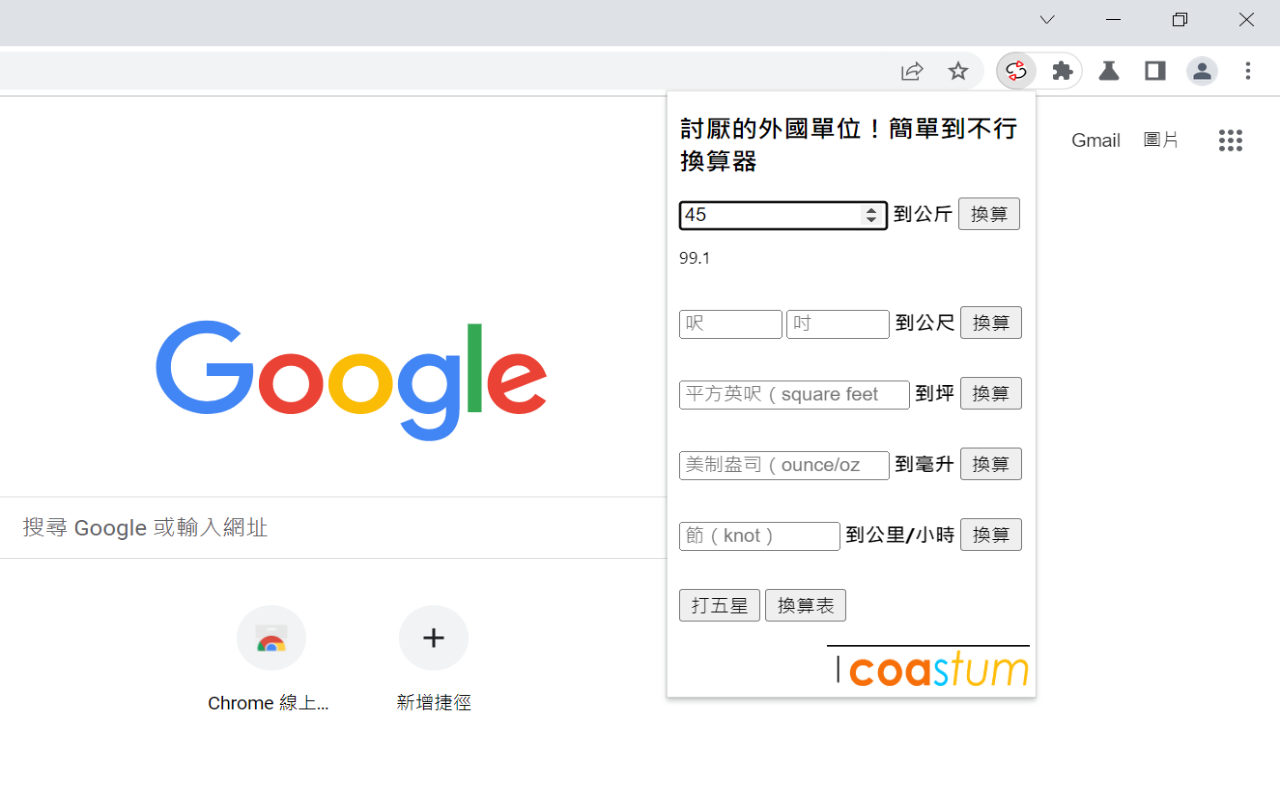
Task: Click the number spinner on the 45 field
Action: [x=871, y=215]
